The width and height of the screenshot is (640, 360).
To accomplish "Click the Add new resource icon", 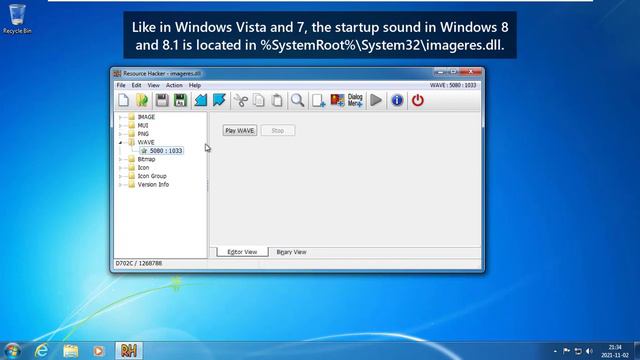I will pos(318,100).
